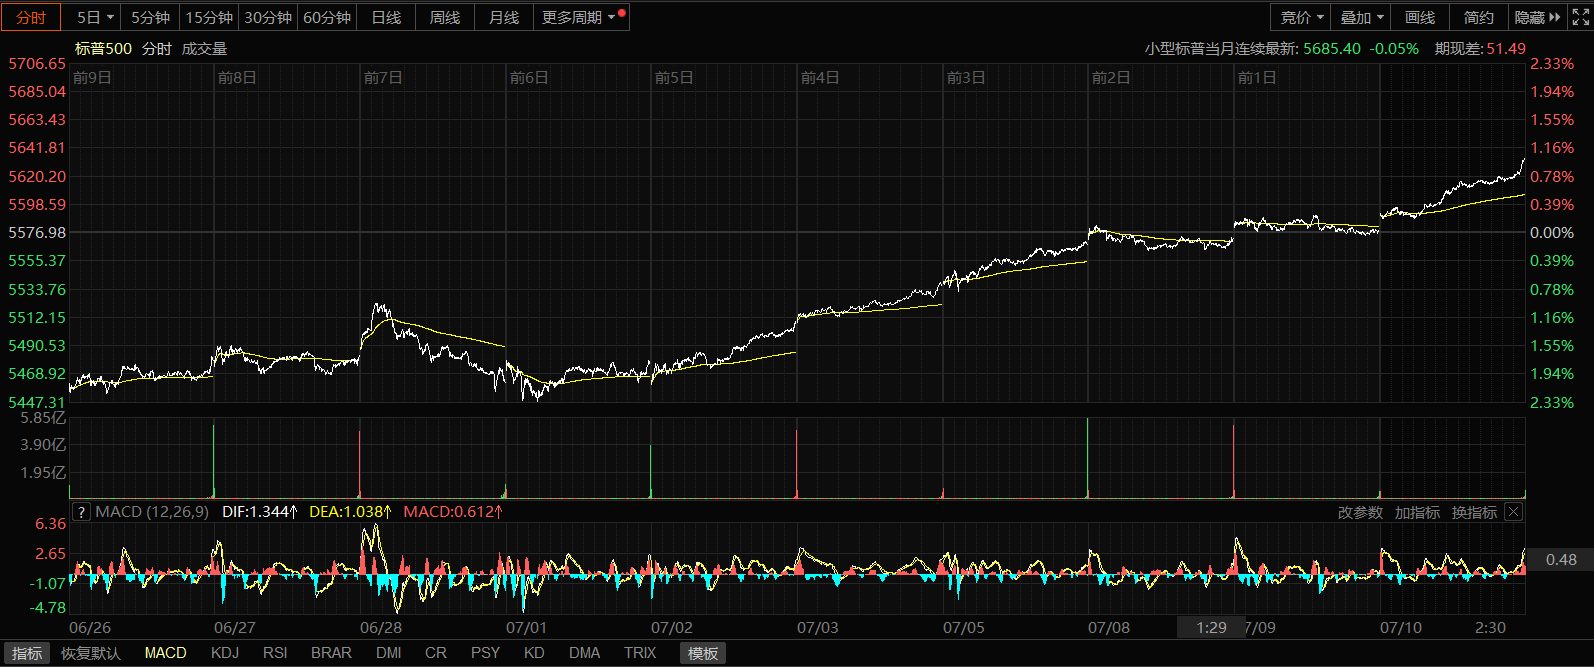The image size is (1594, 667).
Task: Click the 改参数 link
Action: (1360, 512)
